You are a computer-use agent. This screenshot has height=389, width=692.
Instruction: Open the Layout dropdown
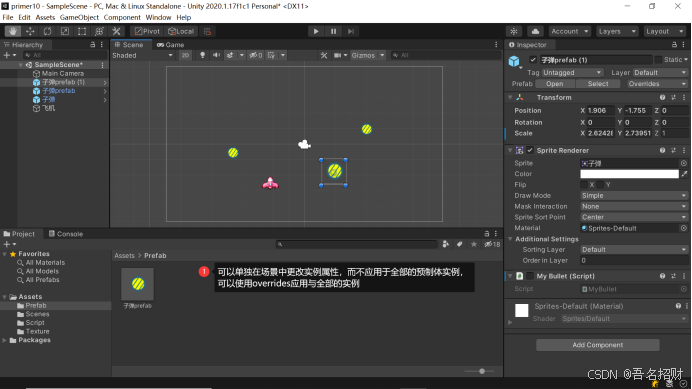664,31
